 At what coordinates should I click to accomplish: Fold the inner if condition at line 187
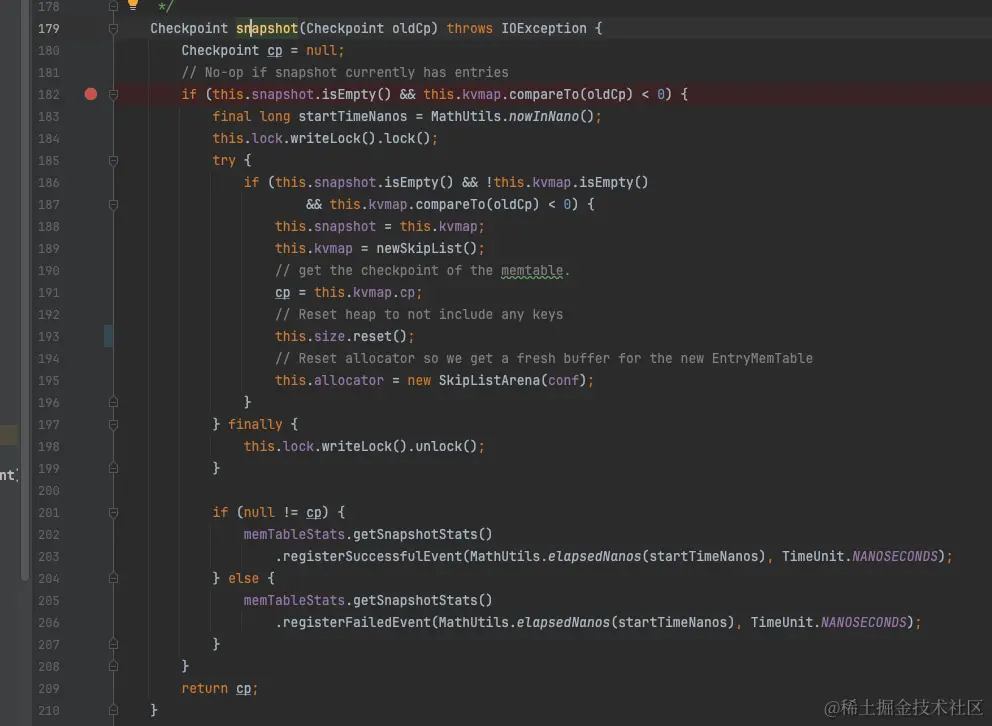tap(113, 204)
